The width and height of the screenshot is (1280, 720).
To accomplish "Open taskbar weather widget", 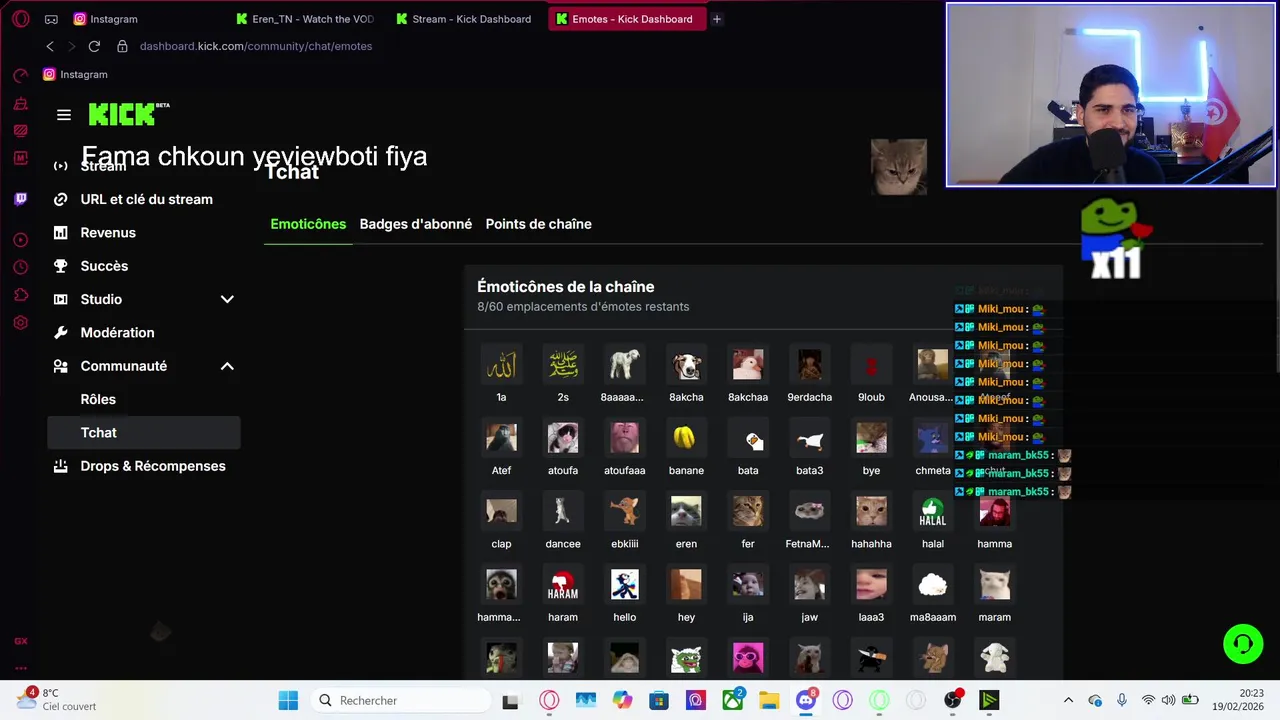I will click(x=56, y=699).
